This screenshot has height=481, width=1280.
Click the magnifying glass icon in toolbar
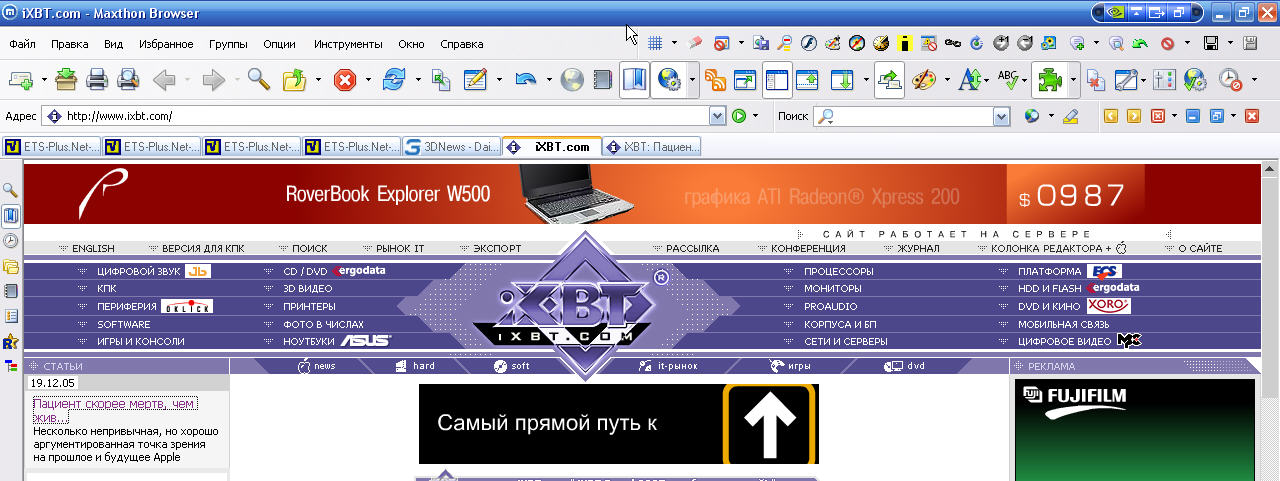point(259,80)
